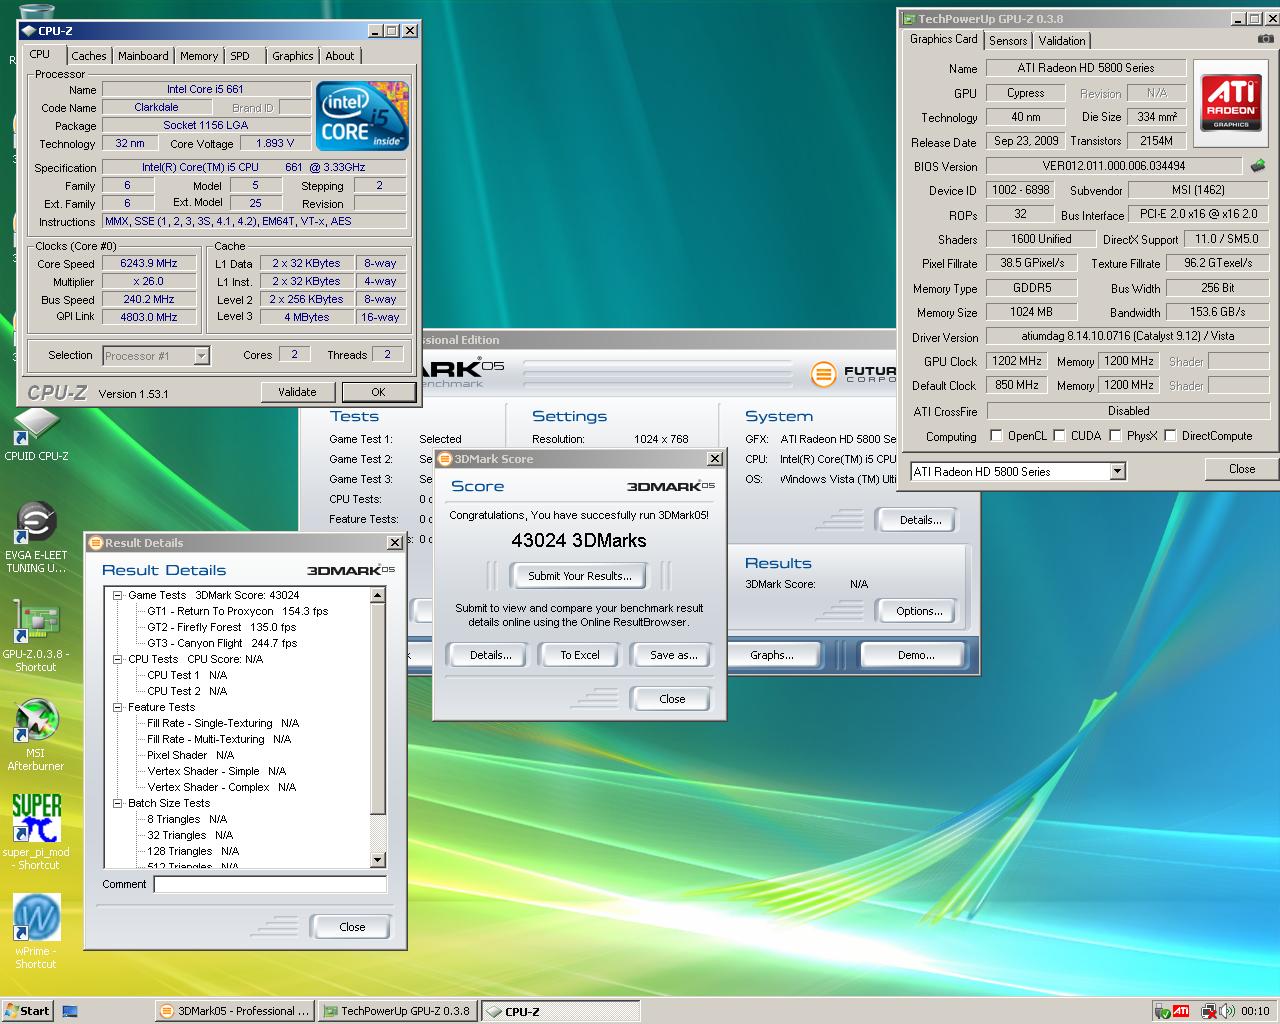Switch to the Validation tab in GPU-Z
Screen dimensions: 1280x1024
(1062, 41)
